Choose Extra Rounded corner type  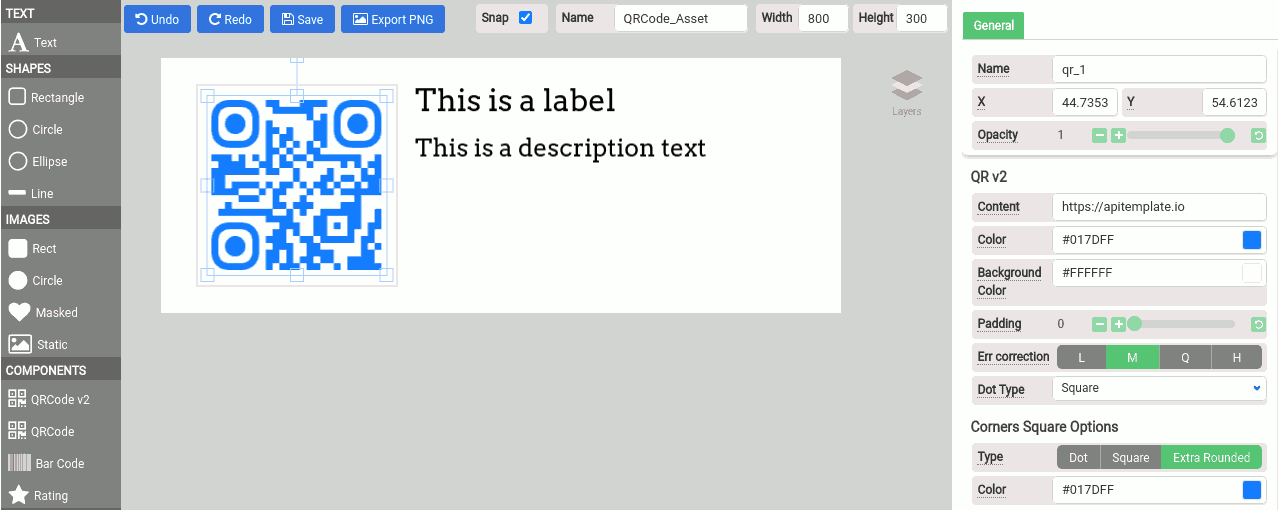tap(1211, 457)
